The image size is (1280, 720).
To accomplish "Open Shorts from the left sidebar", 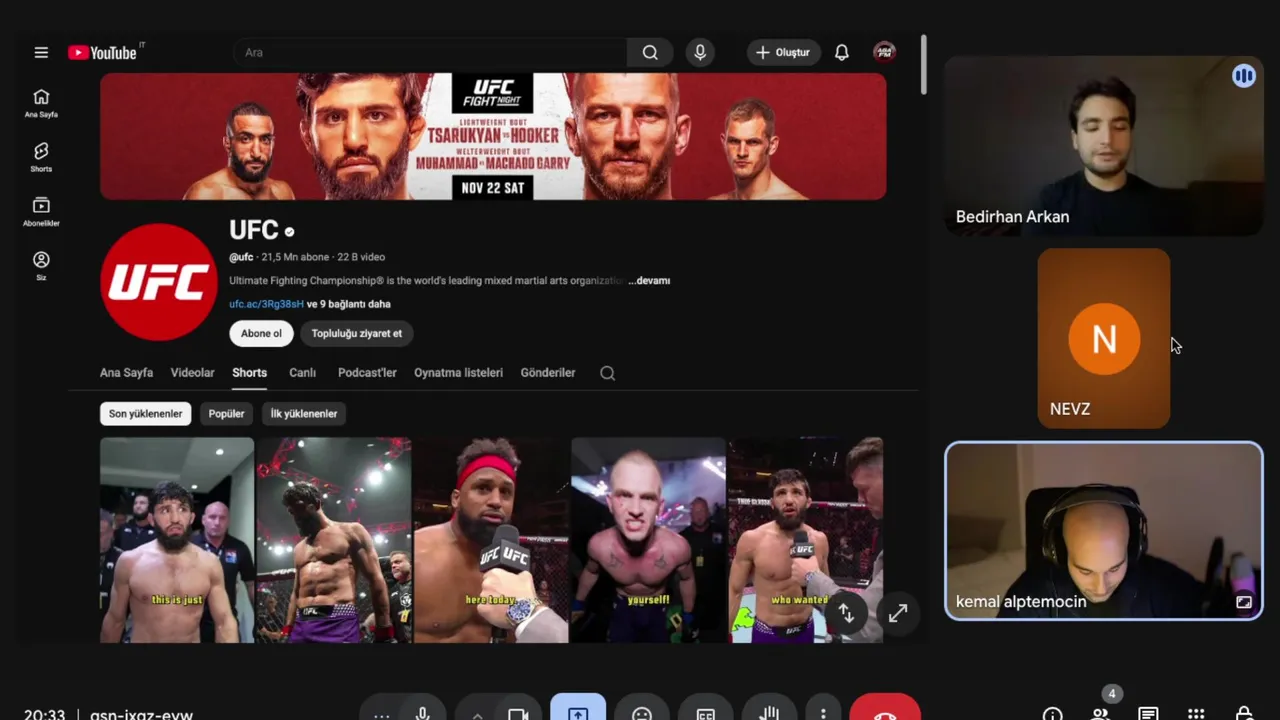I will [x=41, y=157].
